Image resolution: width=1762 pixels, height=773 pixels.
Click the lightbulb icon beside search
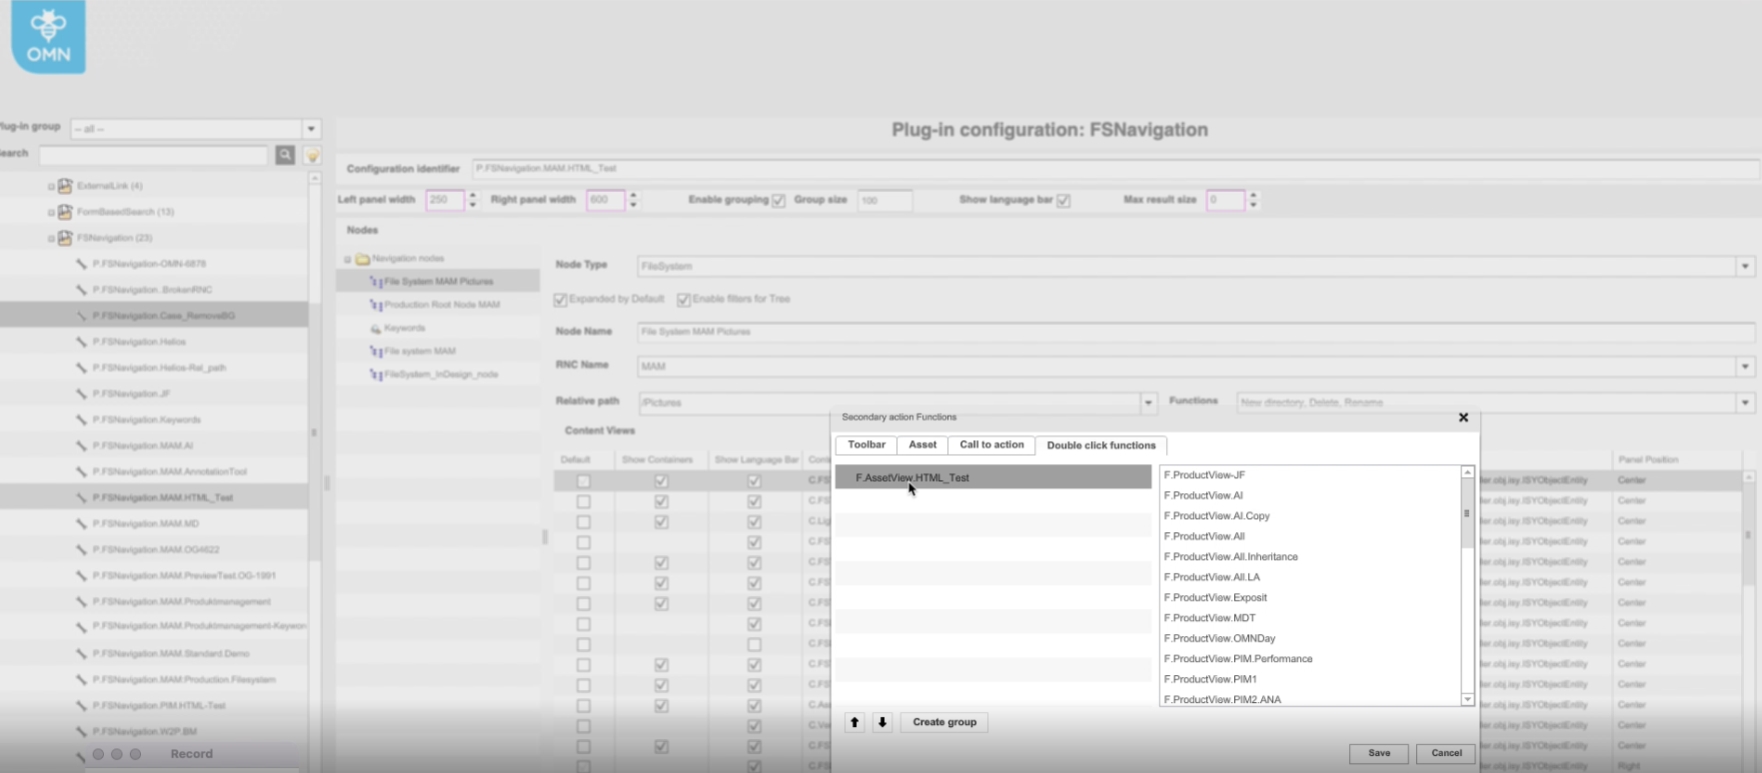click(312, 155)
